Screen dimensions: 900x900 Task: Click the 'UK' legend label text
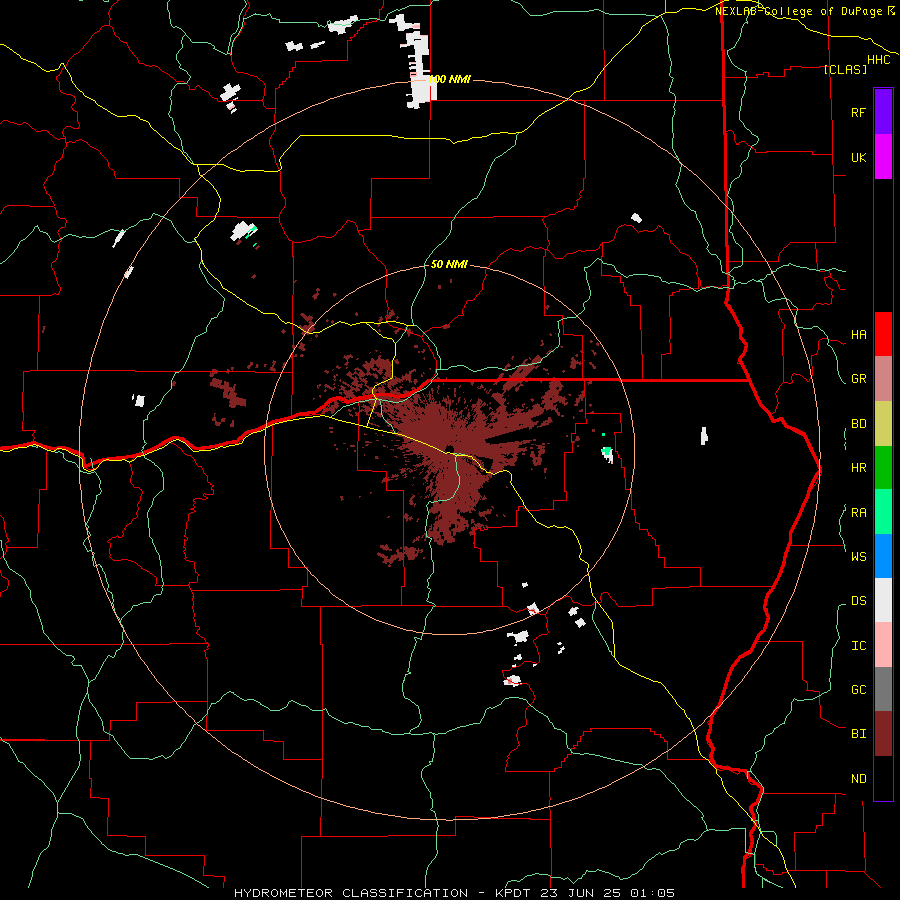858,157
